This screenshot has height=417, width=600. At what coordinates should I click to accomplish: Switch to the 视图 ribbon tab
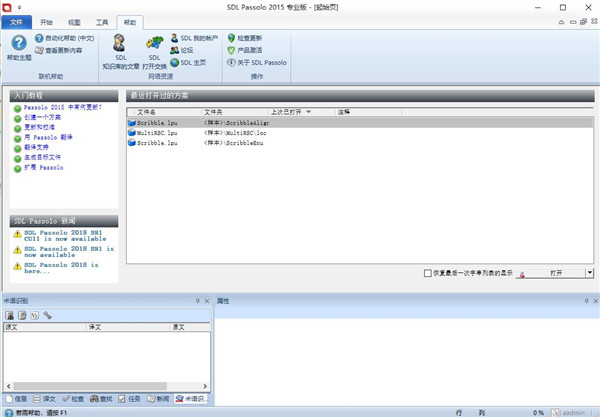(74, 22)
